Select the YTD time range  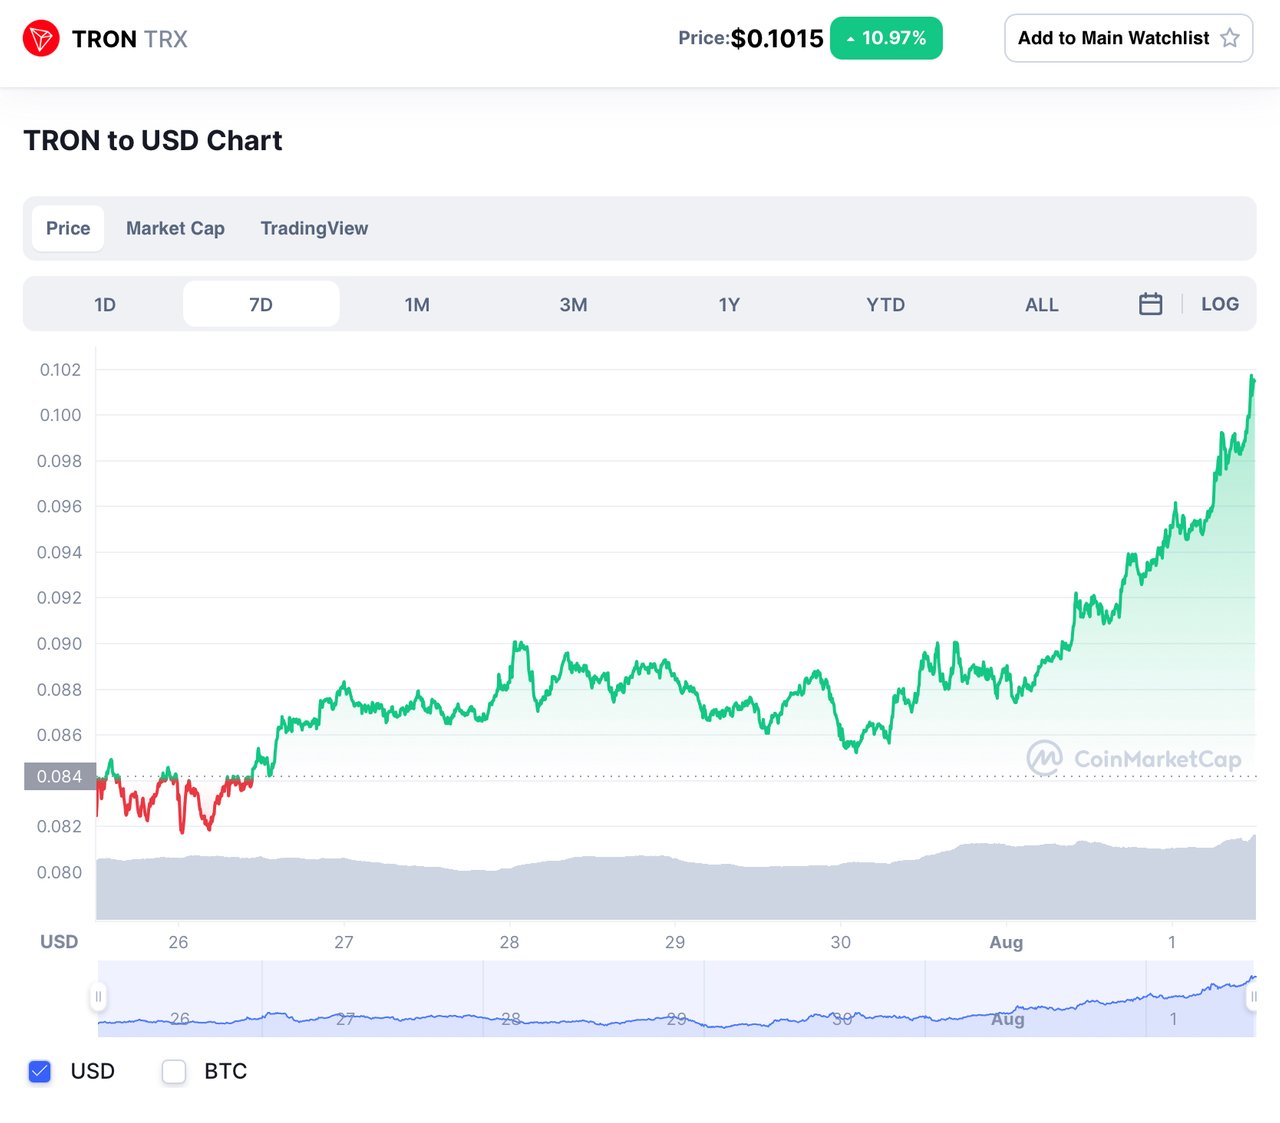coord(885,304)
